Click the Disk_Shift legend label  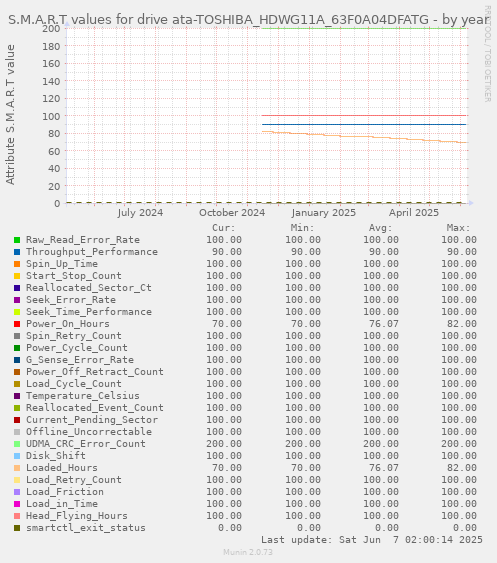(56, 456)
